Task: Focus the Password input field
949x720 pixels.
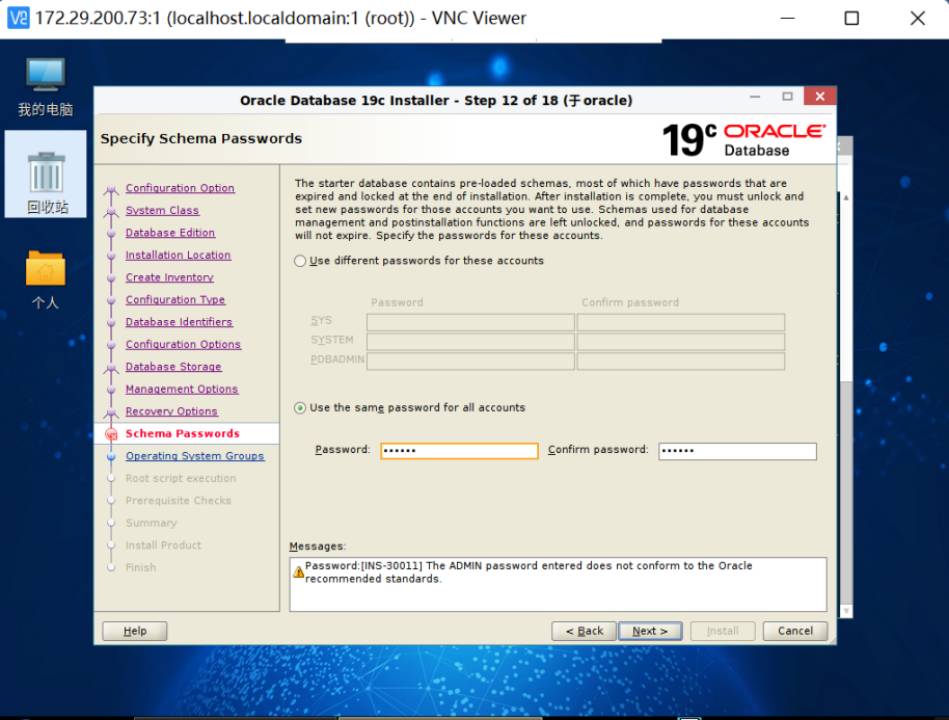Action: [459, 451]
